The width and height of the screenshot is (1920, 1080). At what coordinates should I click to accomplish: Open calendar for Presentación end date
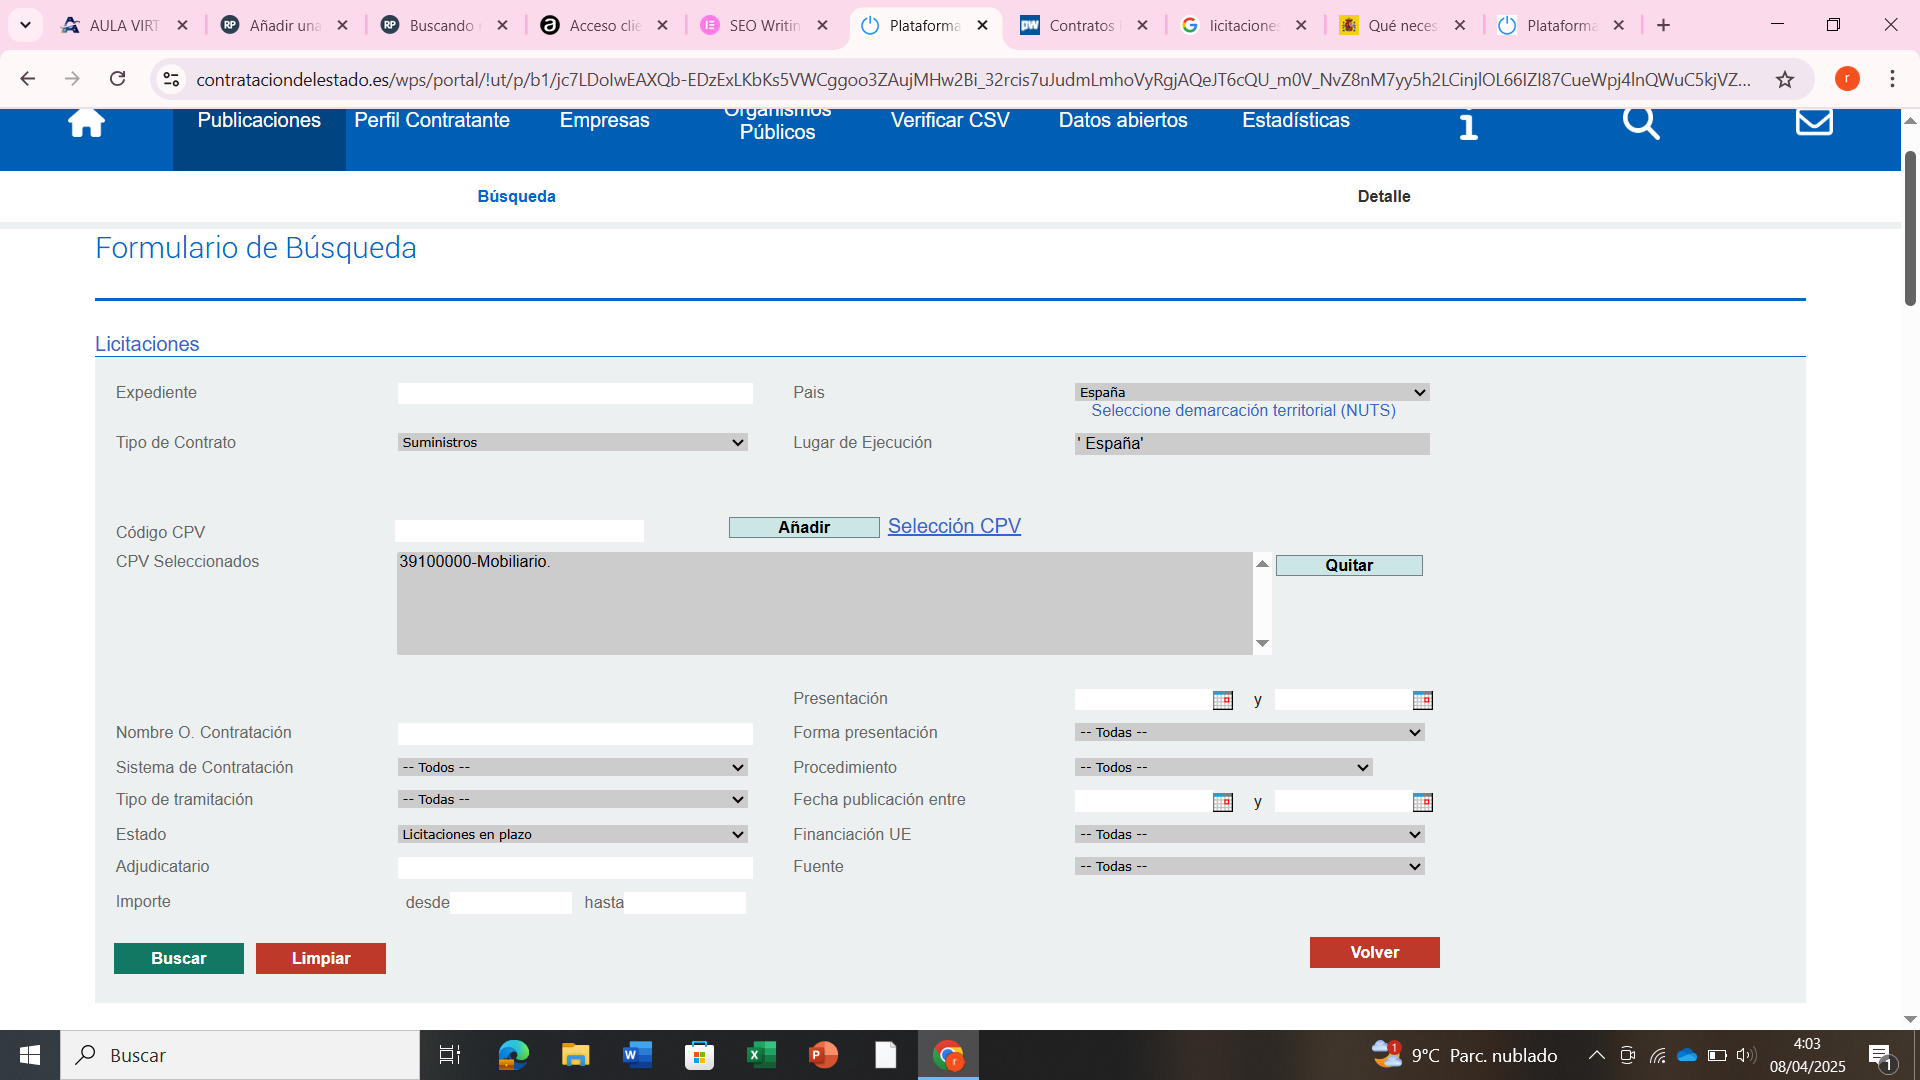click(1422, 700)
